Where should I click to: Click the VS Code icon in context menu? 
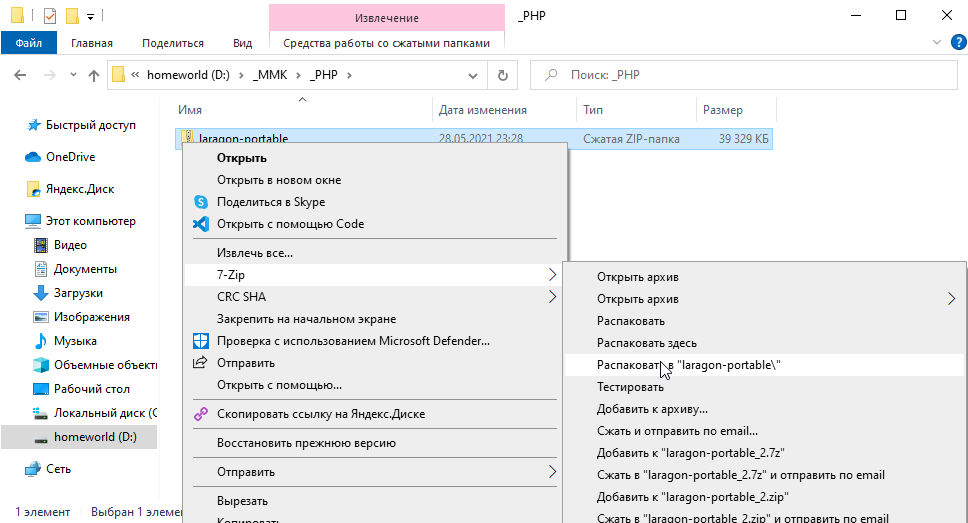coord(199,224)
